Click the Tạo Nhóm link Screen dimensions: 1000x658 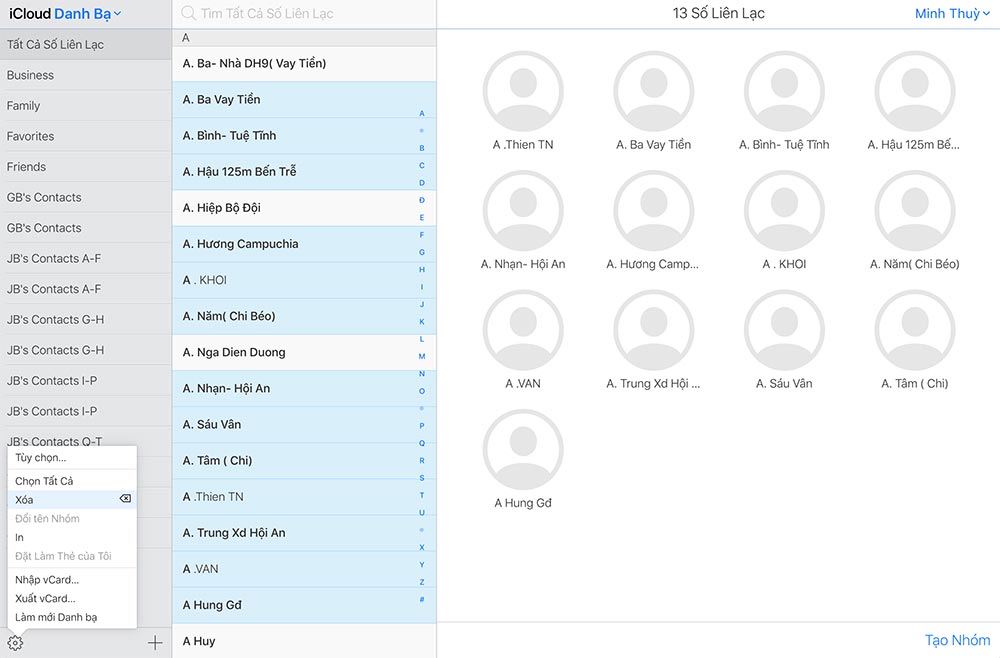[x=957, y=640]
